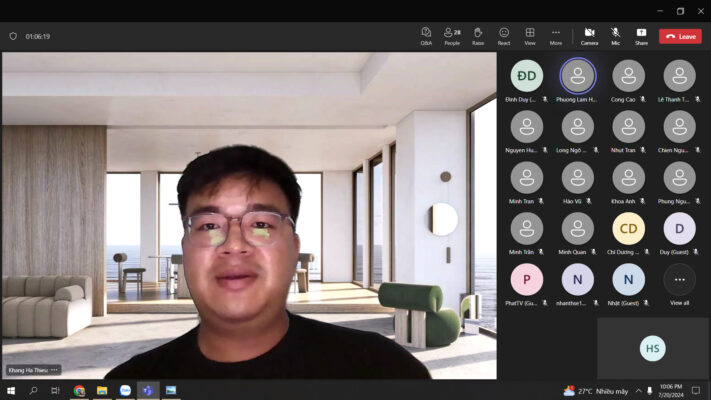This screenshot has height=400, width=711.
Task: Share your screen content
Action: click(641, 36)
